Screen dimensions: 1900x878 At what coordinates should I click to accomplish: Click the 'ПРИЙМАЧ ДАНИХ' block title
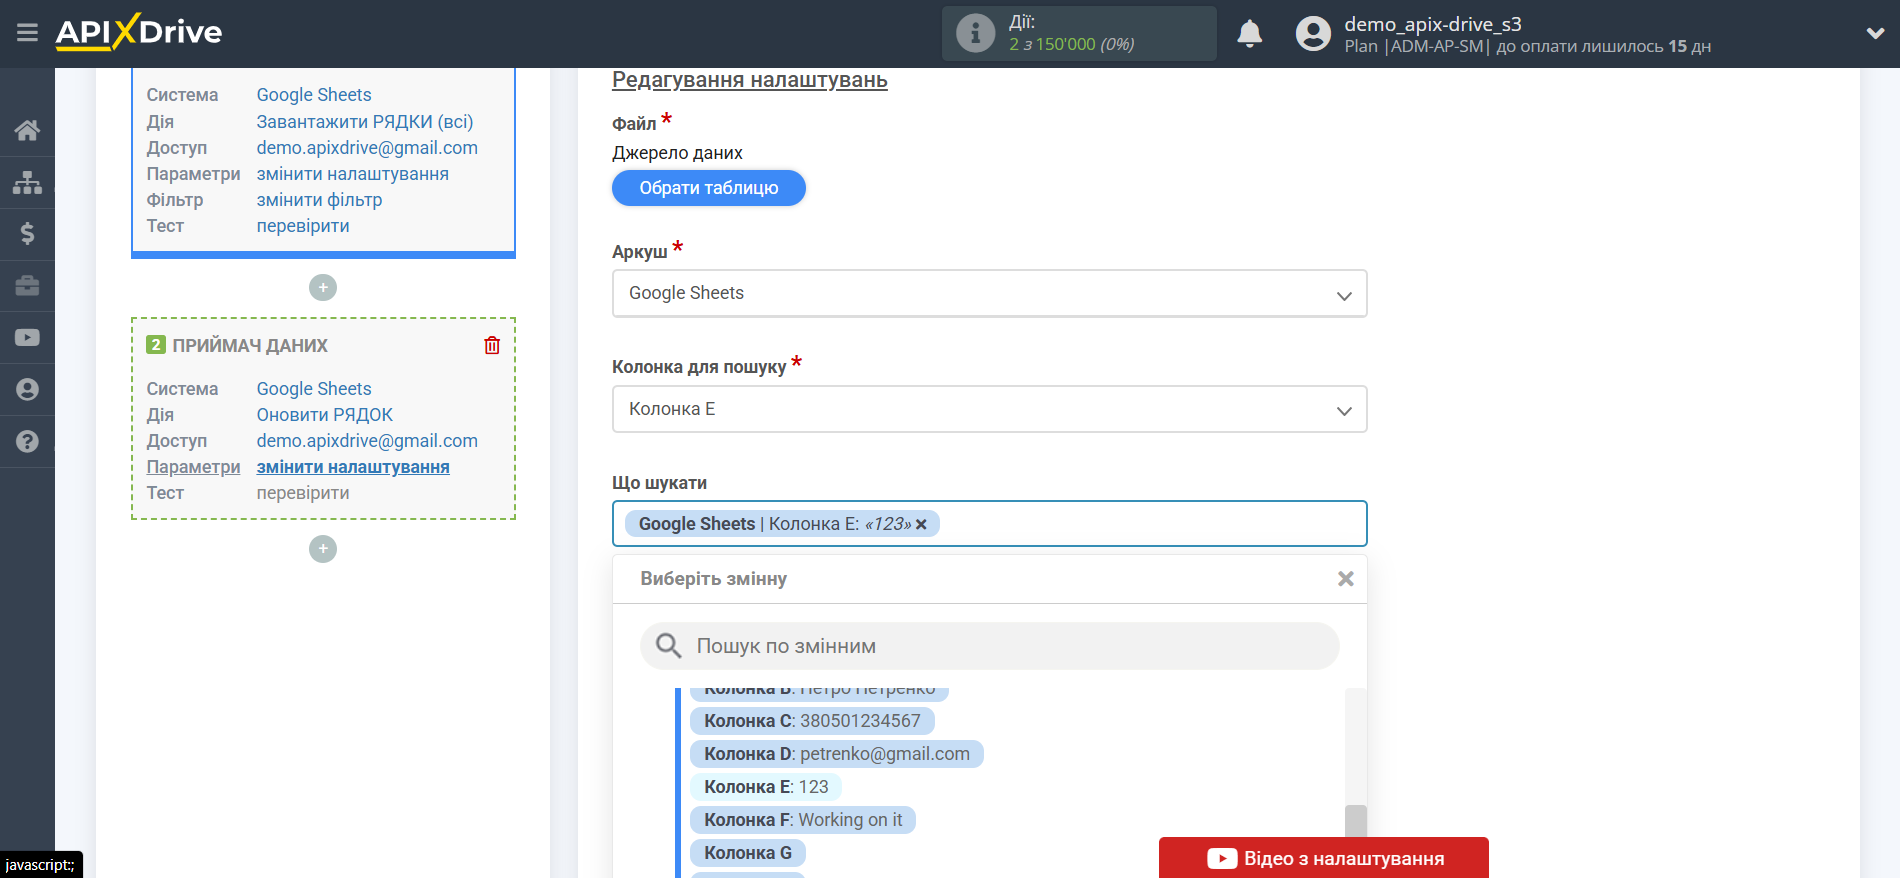point(250,346)
